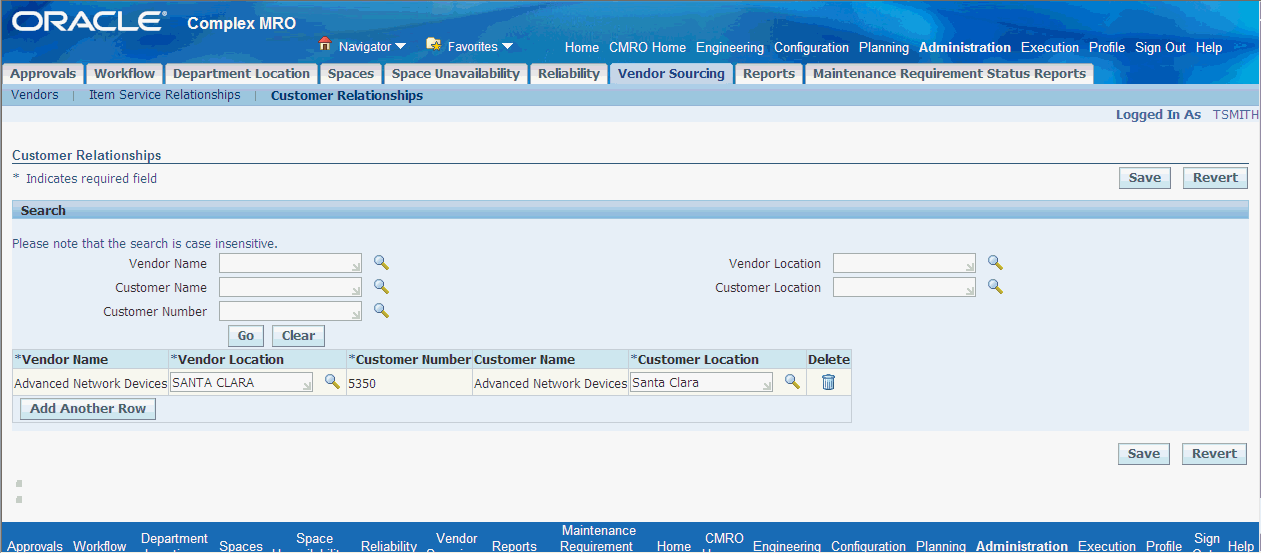Open Administration in top navigation

point(965,47)
